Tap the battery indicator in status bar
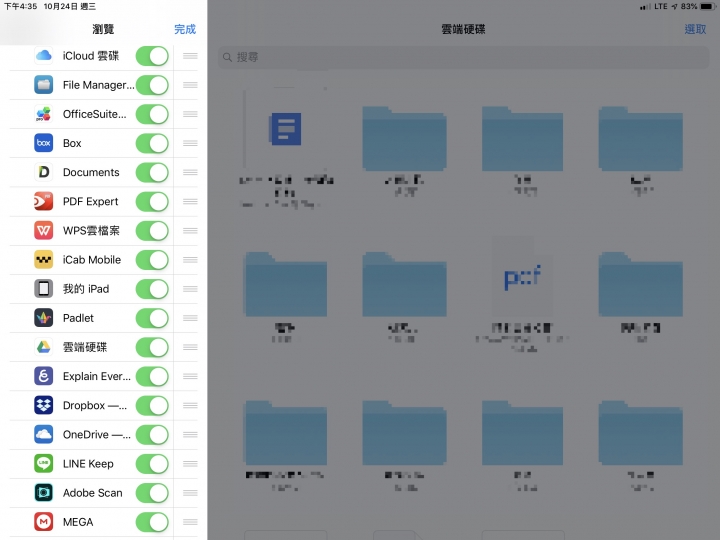Screen dimensions: 720x540 click(x=708, y=6)
